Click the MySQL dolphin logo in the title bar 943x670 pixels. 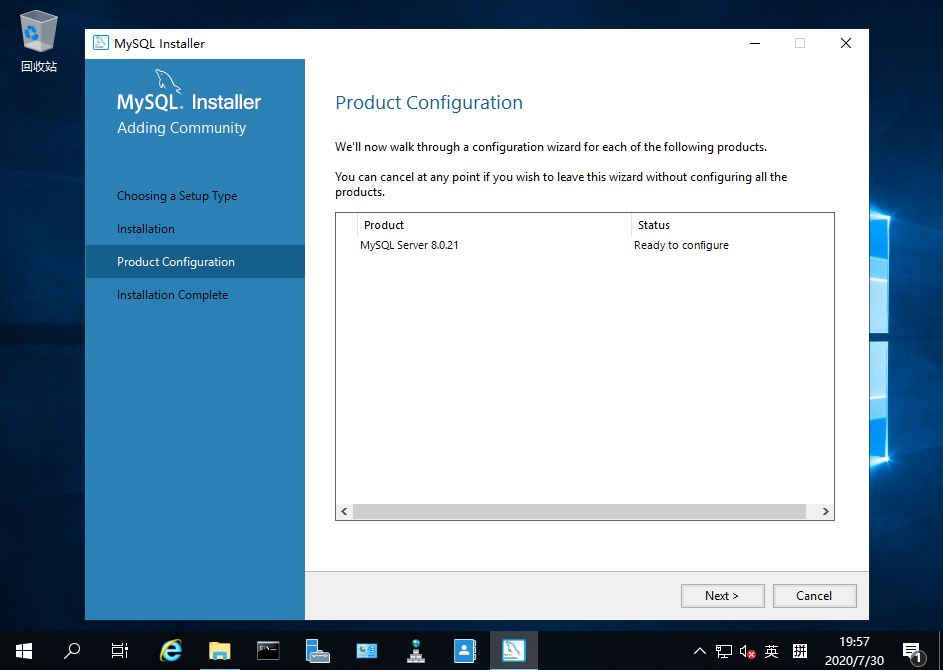(x=101, y=43)
